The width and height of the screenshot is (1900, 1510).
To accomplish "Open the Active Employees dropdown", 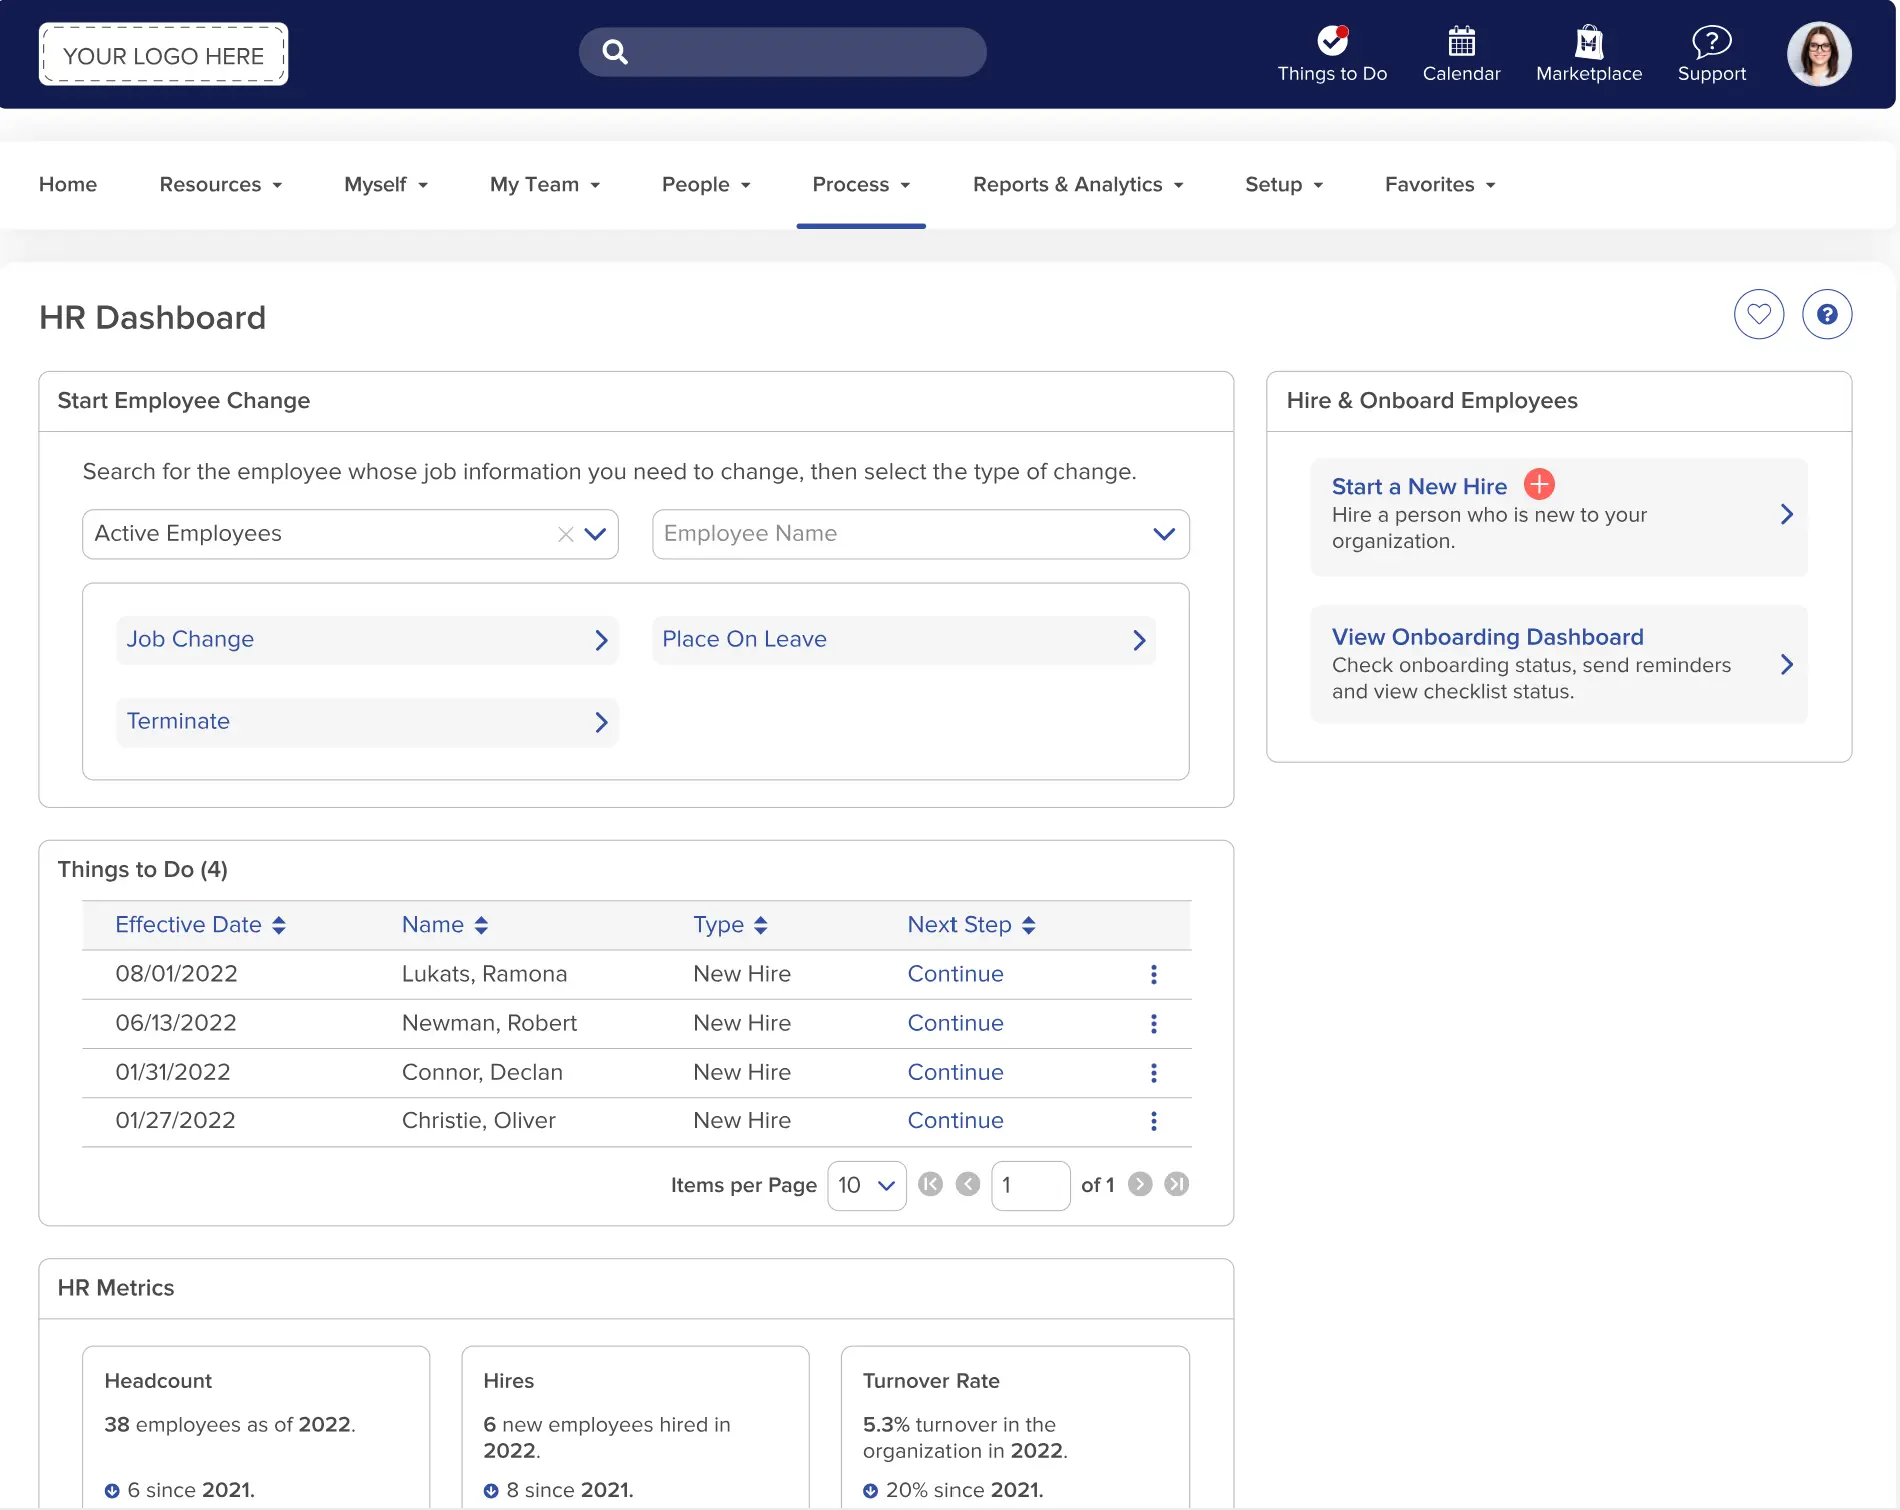I will click(595, 534).
